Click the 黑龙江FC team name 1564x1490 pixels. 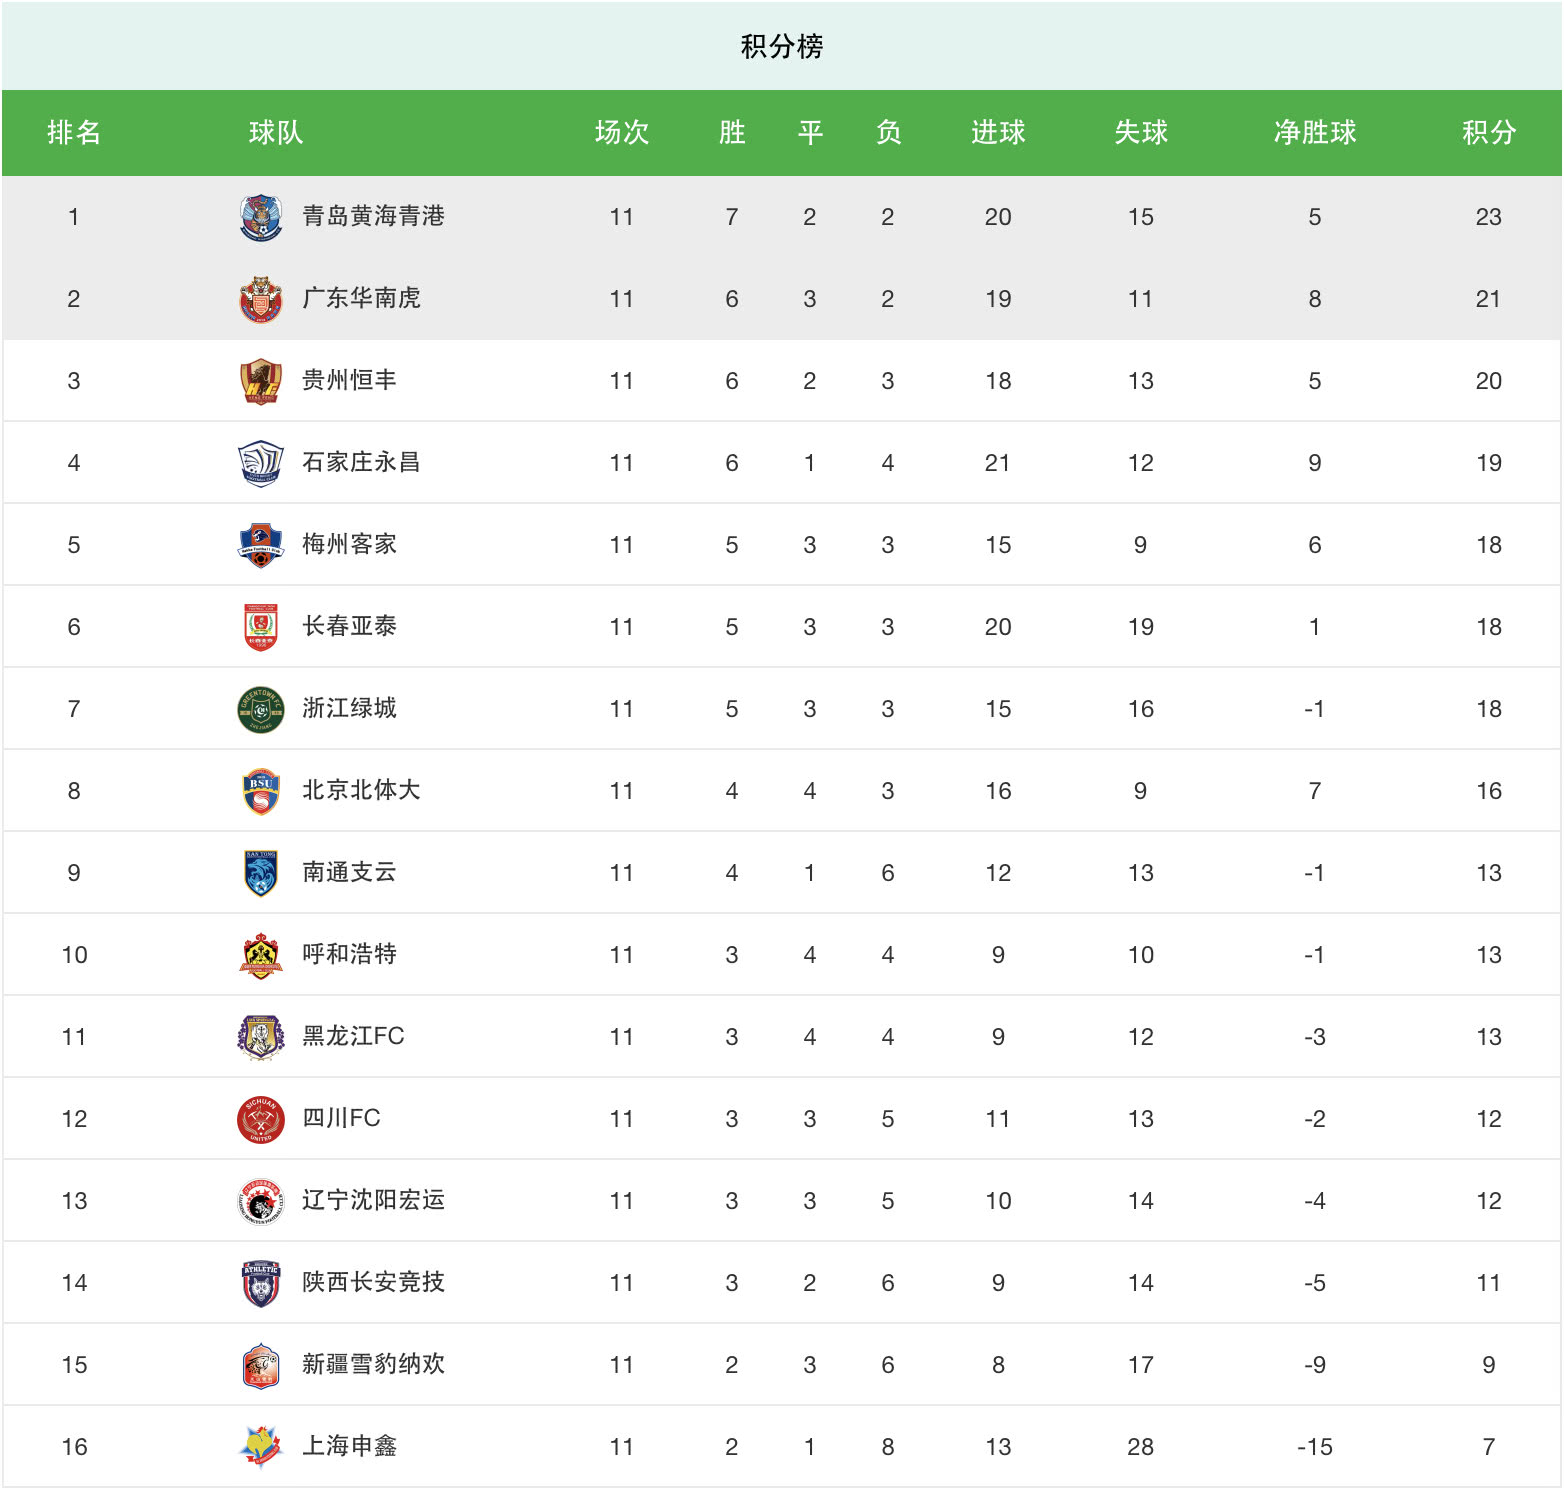click(x=353, y=1036)
